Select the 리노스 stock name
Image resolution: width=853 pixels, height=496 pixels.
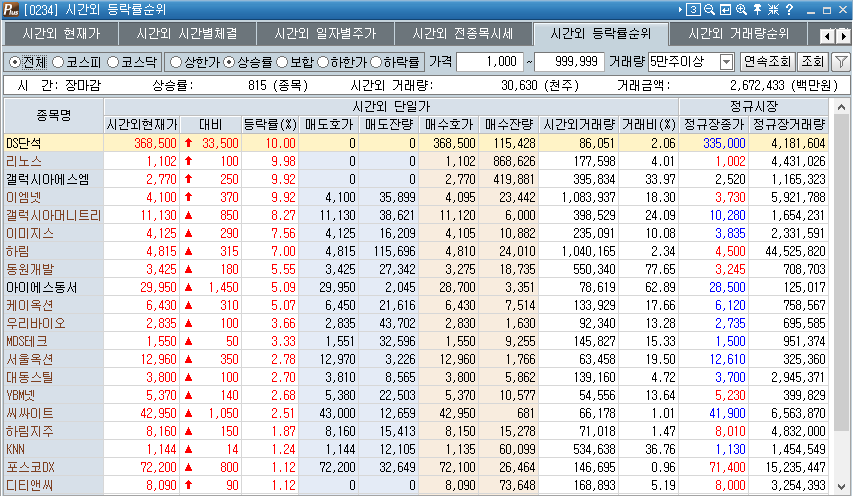[x=24, y=162]
